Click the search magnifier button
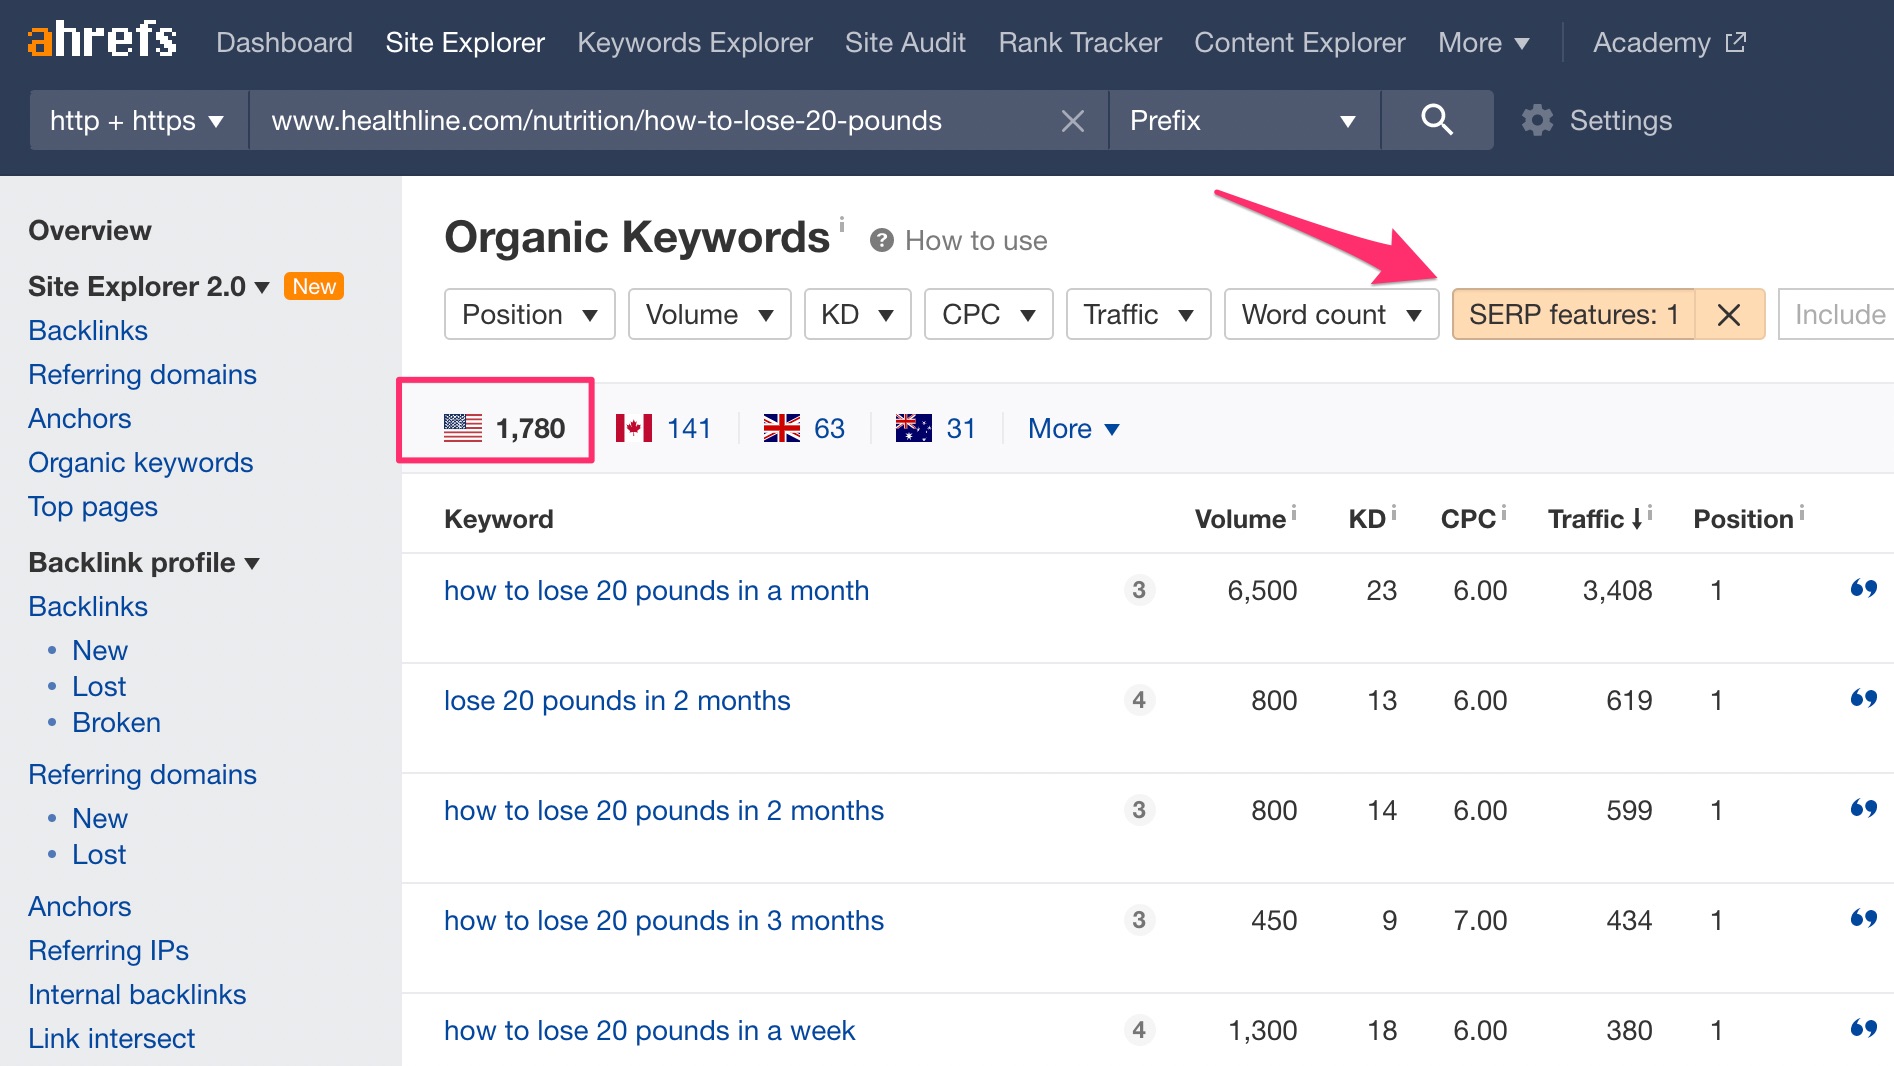This screenshot has width=1894, height=1066. pos(1437,120)
